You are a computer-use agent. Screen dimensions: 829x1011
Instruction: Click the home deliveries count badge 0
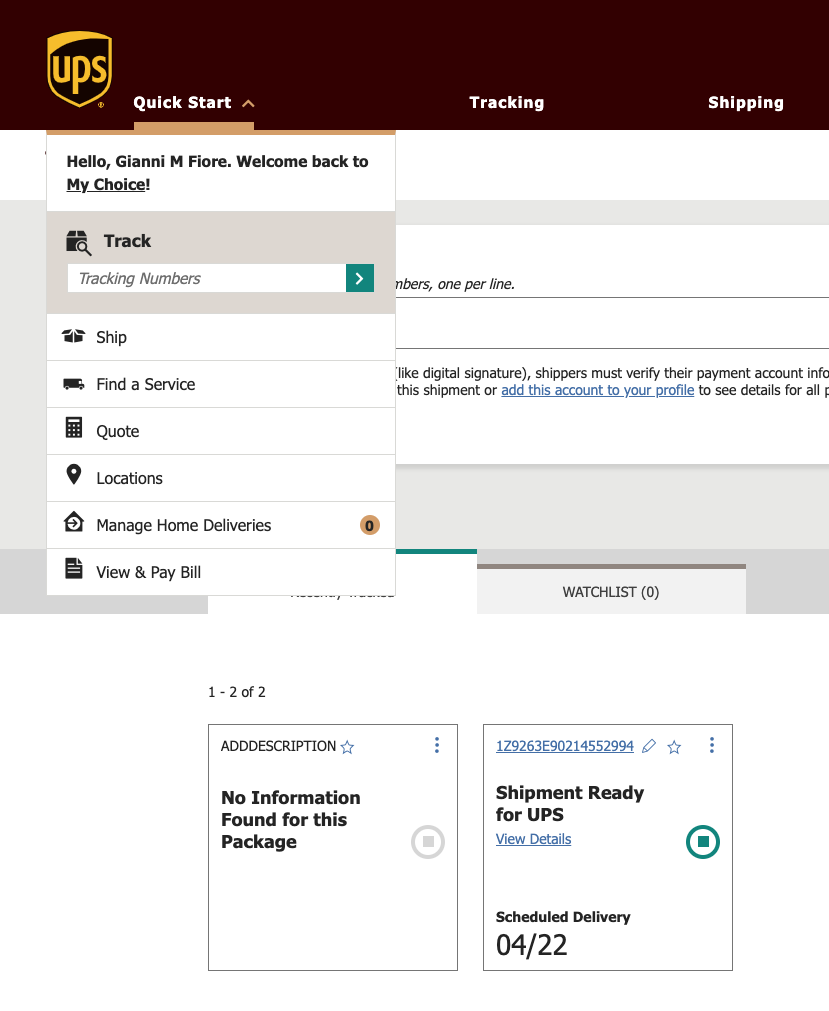369,525
